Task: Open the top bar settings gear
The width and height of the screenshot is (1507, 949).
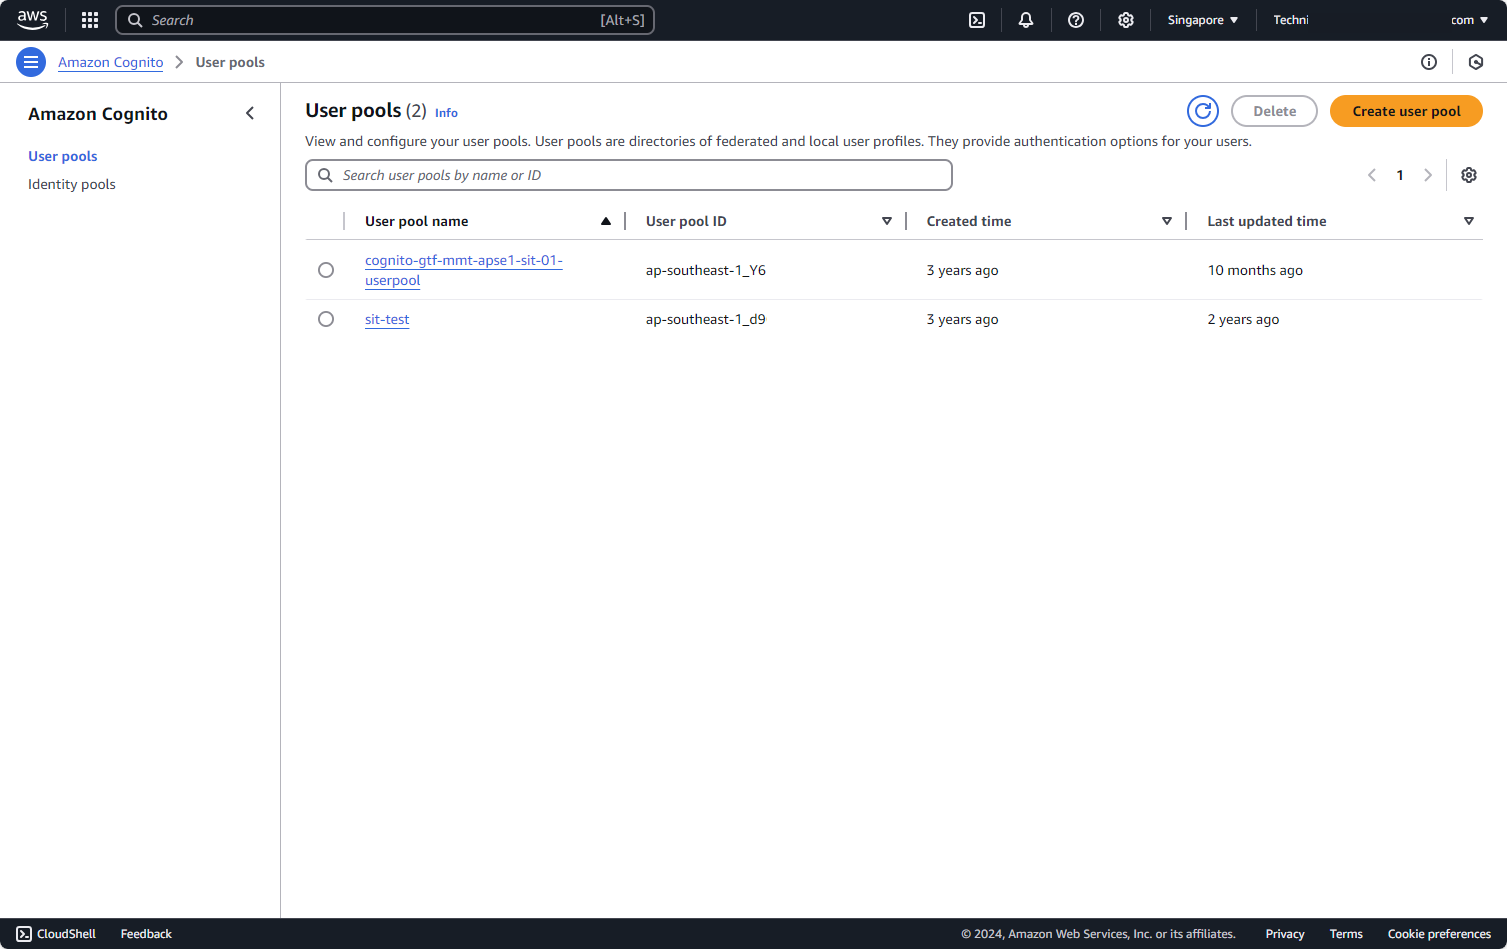Action: (1126, 20)
